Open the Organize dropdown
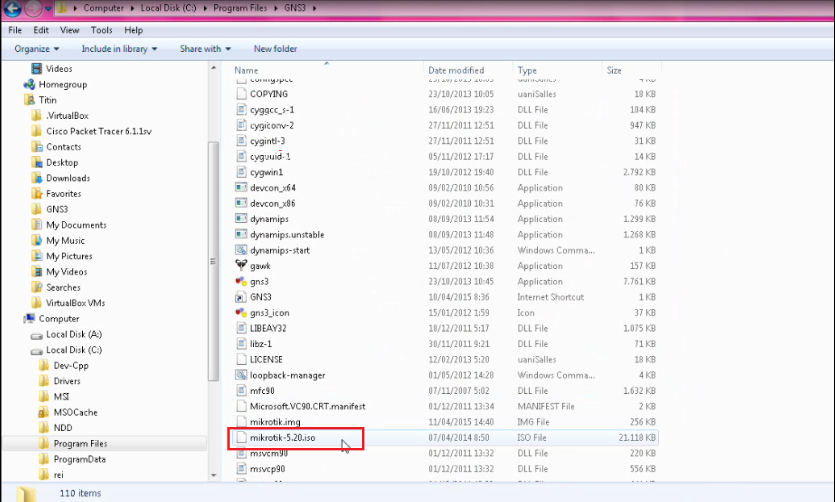 pos(37,49)
